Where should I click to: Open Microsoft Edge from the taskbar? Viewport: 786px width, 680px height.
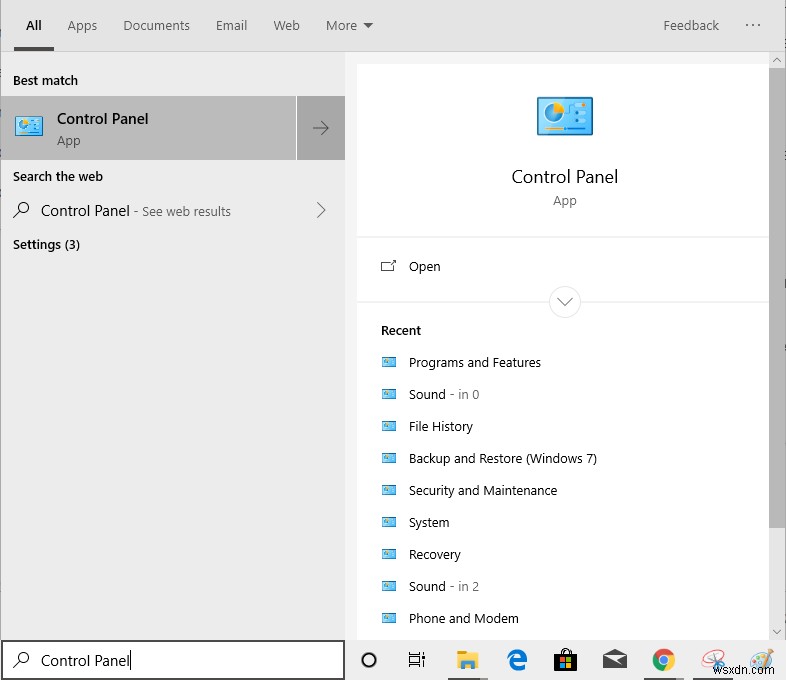pyautogui.click(x=517, y=660)
